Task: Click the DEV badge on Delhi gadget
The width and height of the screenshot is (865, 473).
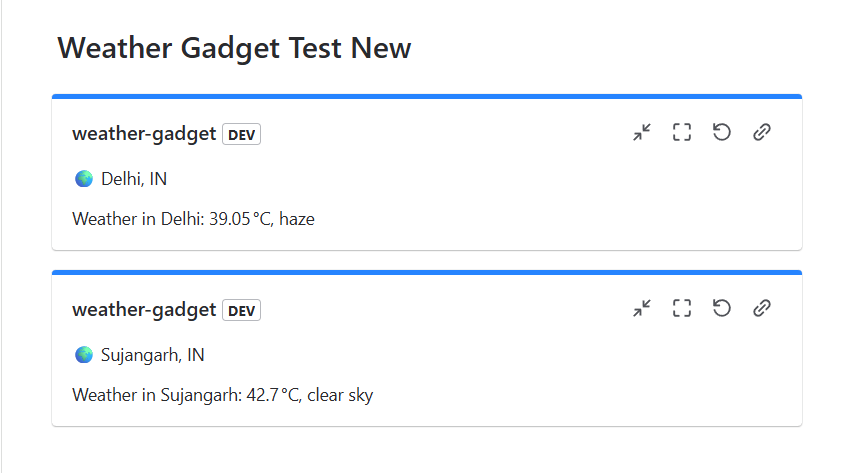Action: coord(241,134)
